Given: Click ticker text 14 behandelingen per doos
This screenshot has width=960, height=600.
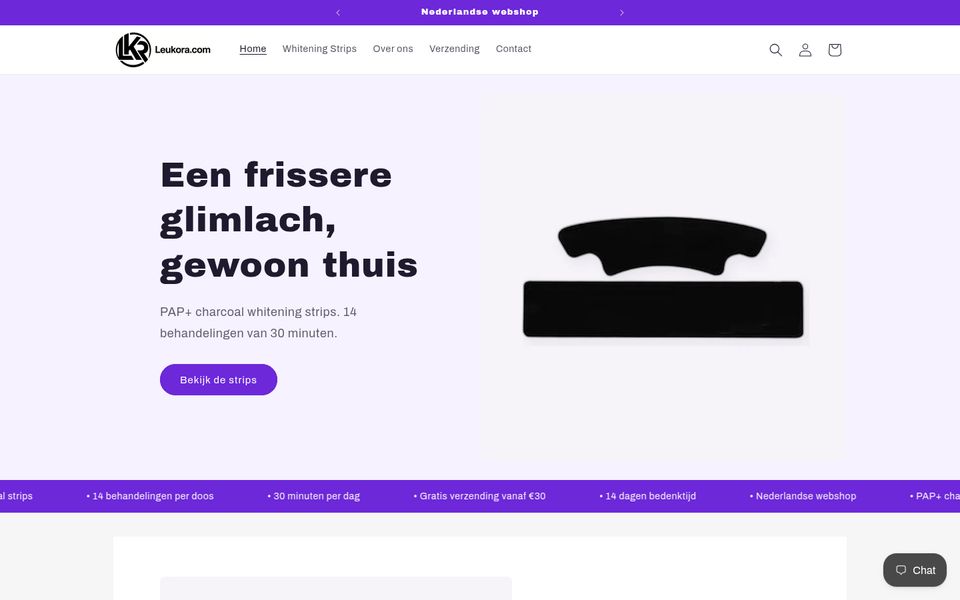Looking at the screenshot, I should pos(150,496).
